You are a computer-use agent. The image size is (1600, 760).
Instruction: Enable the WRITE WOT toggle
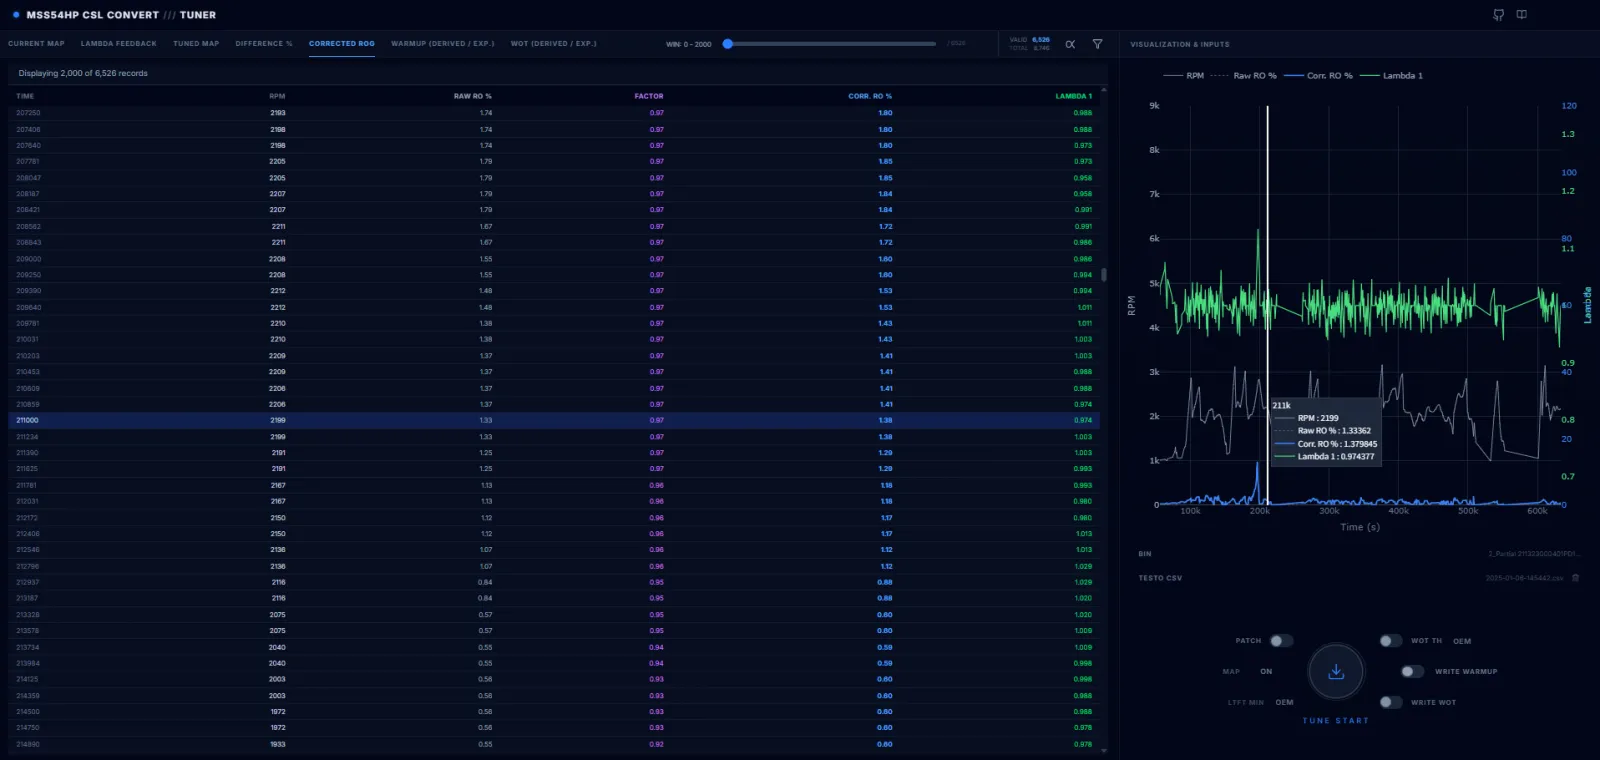point(1390,702)
